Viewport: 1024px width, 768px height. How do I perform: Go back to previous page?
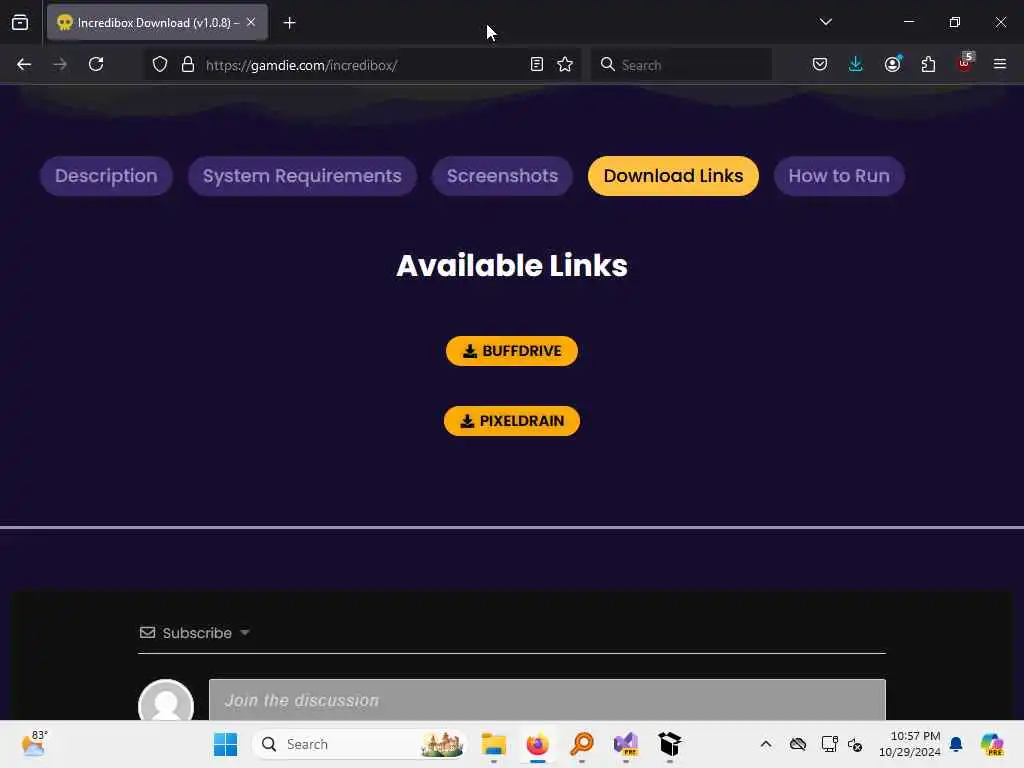point(24,64)
